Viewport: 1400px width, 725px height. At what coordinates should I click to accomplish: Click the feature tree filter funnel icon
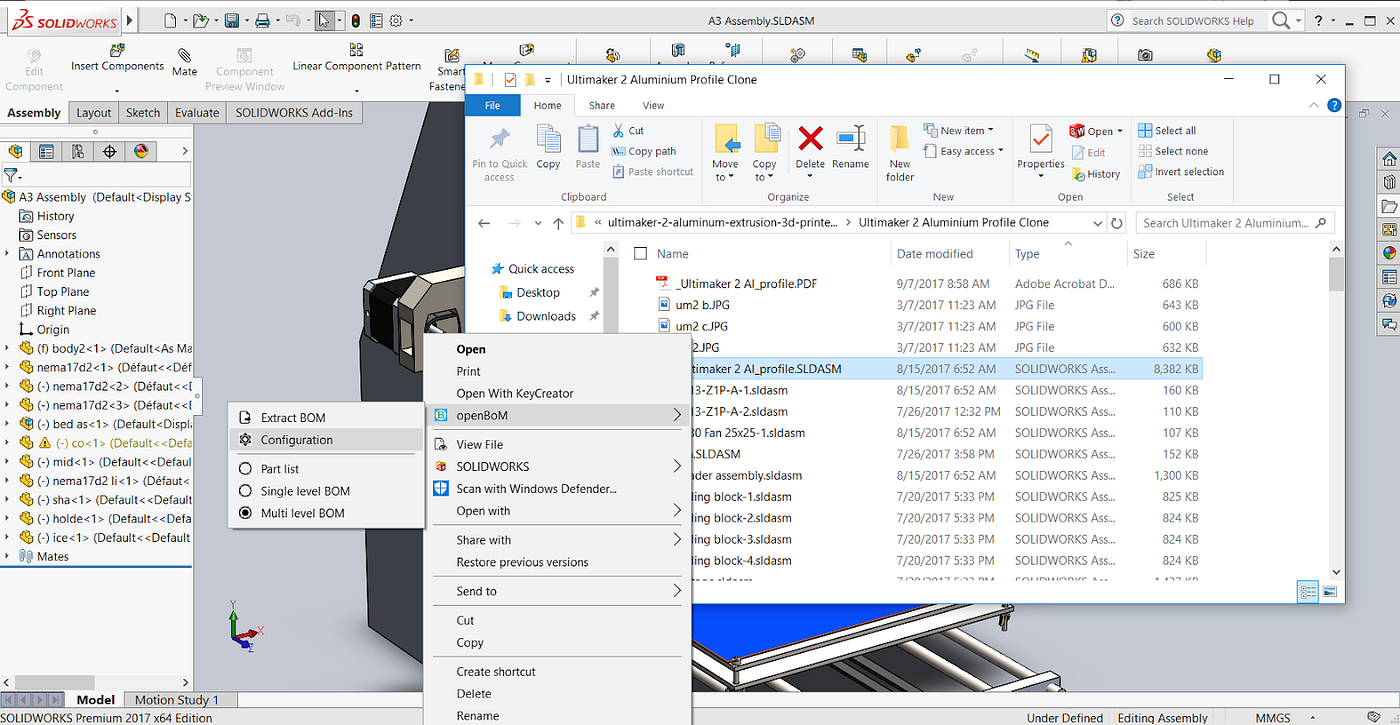pyautogui.click(x=12, y=176)
